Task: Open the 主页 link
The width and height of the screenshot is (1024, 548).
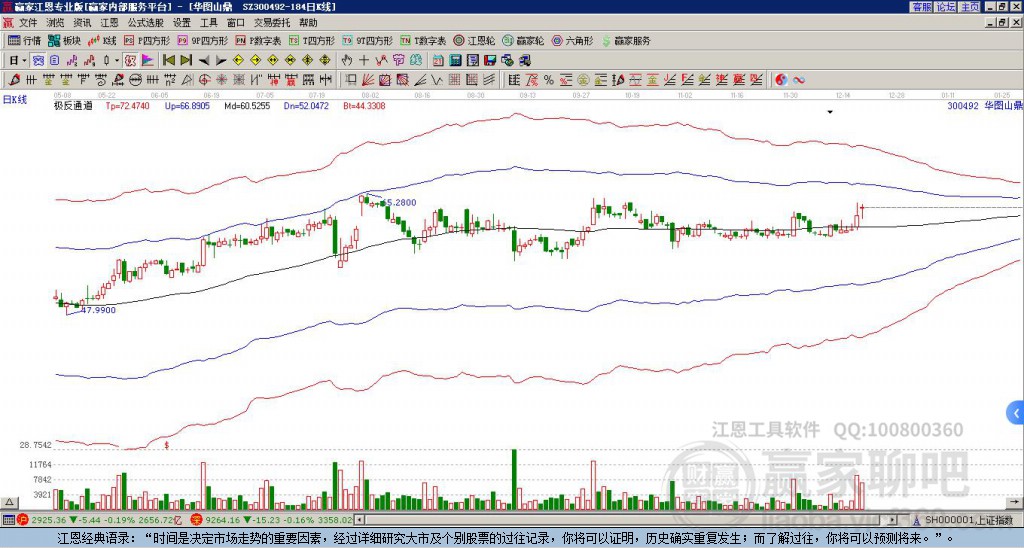Action: [970, 6]
